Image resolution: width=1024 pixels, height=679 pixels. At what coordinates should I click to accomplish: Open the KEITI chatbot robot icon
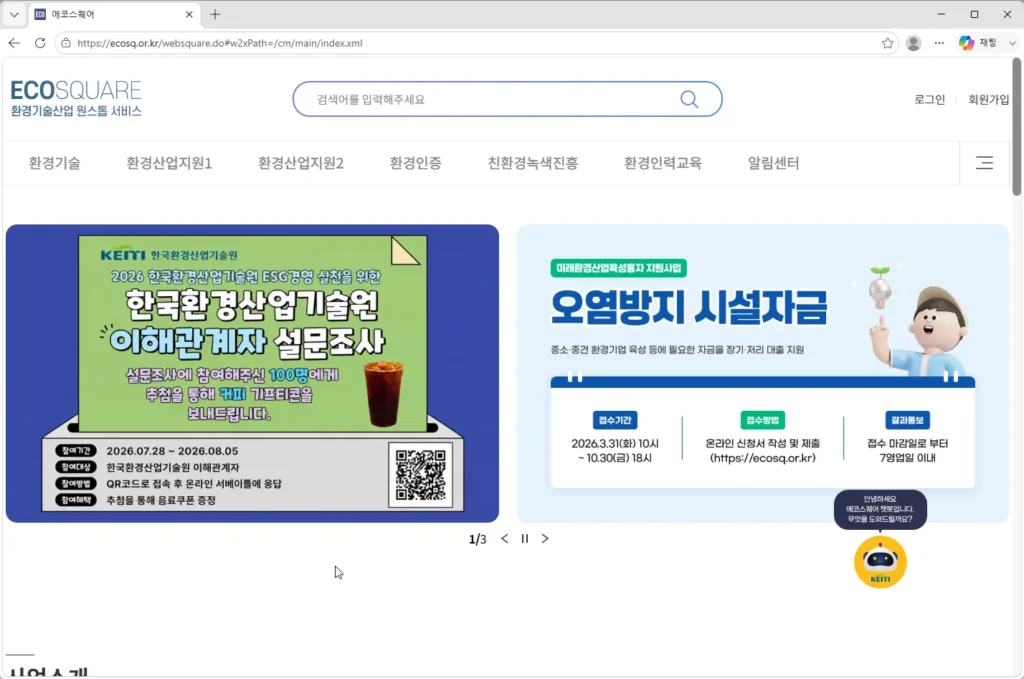point(880,561)
